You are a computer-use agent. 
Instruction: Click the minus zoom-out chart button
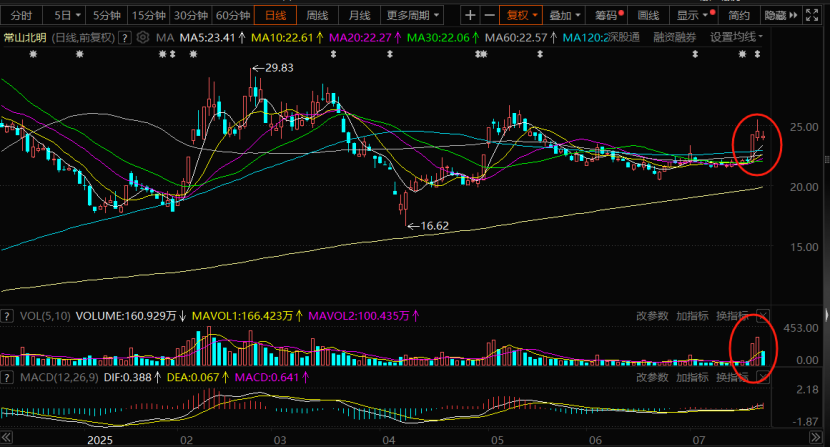point(490,15)
